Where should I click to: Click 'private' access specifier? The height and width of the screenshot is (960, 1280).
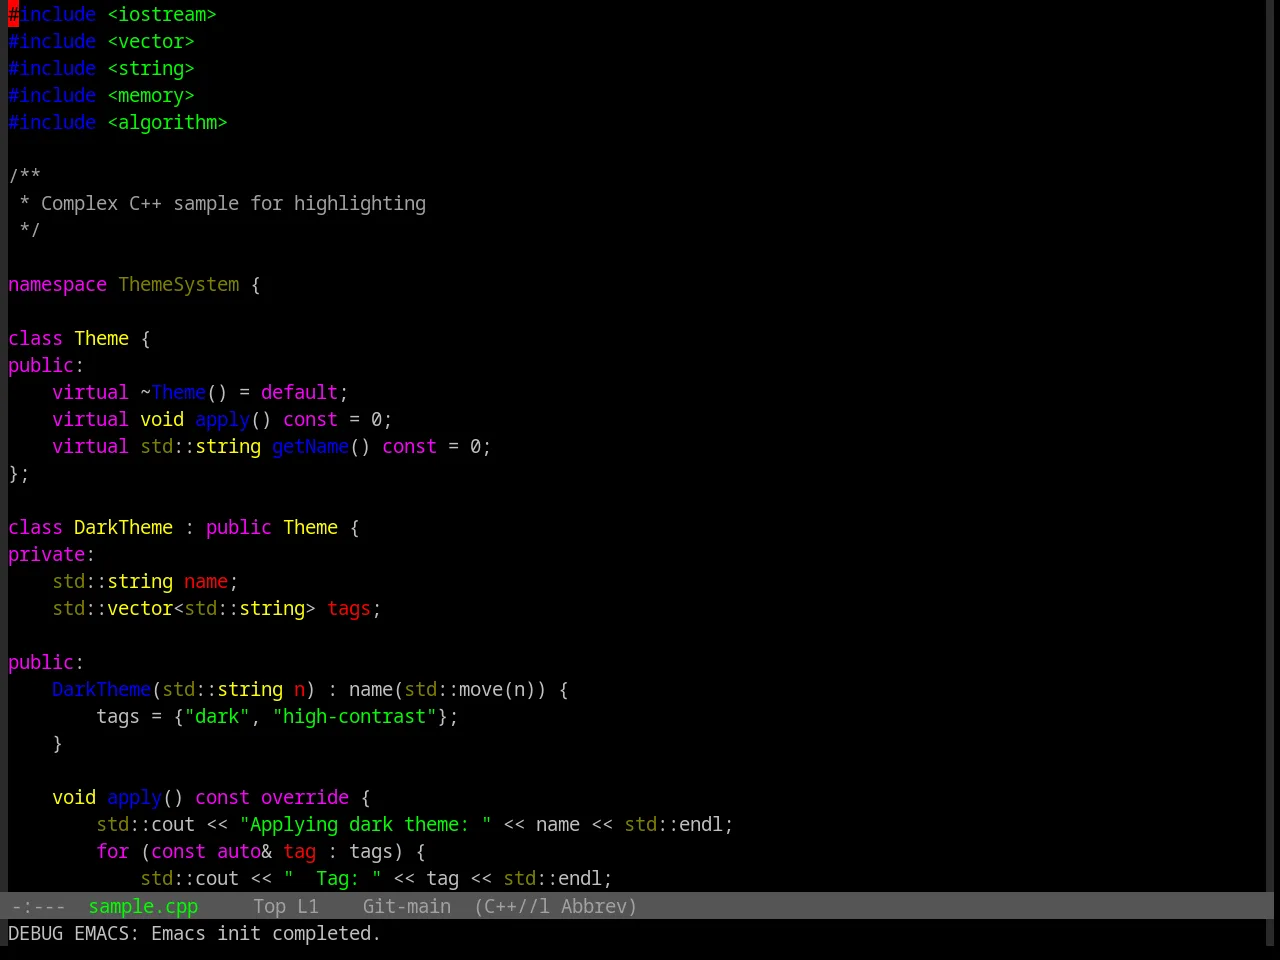[x=46, y=554]
